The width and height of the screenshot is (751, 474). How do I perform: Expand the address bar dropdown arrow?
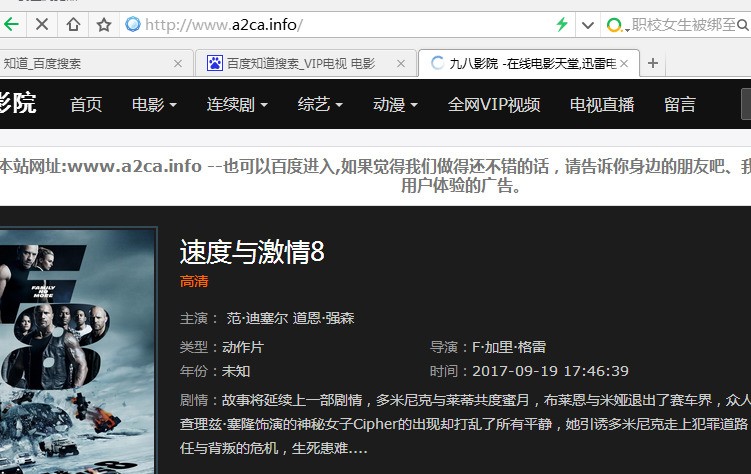[587, 24]
